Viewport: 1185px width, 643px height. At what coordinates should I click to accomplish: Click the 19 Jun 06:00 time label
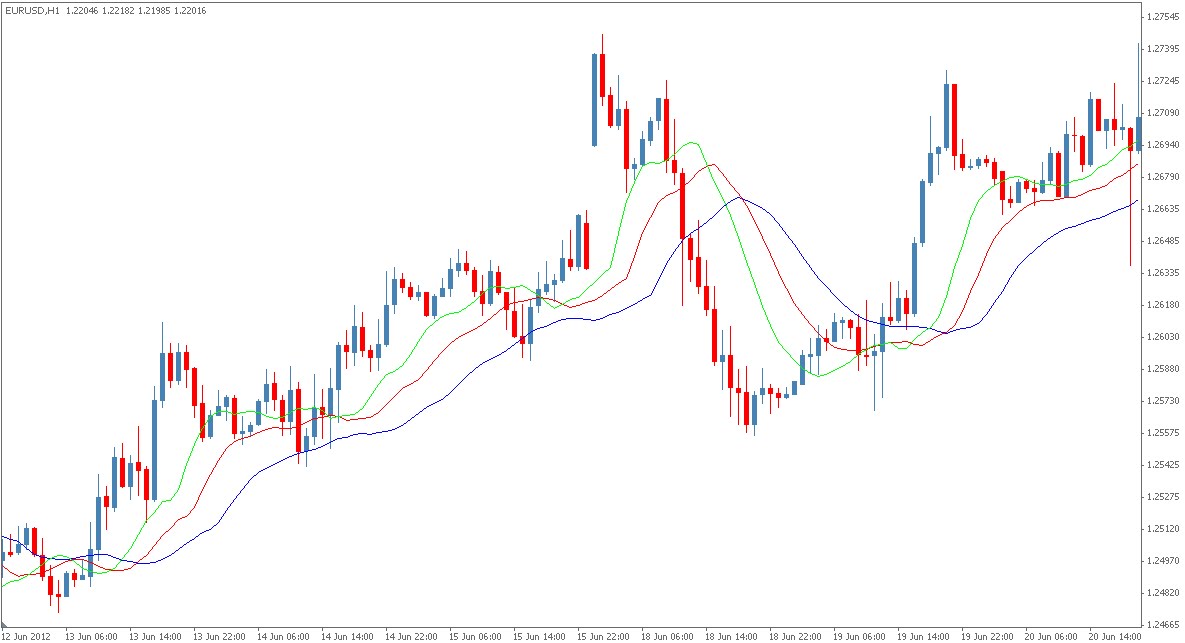(x=859, y=636)
